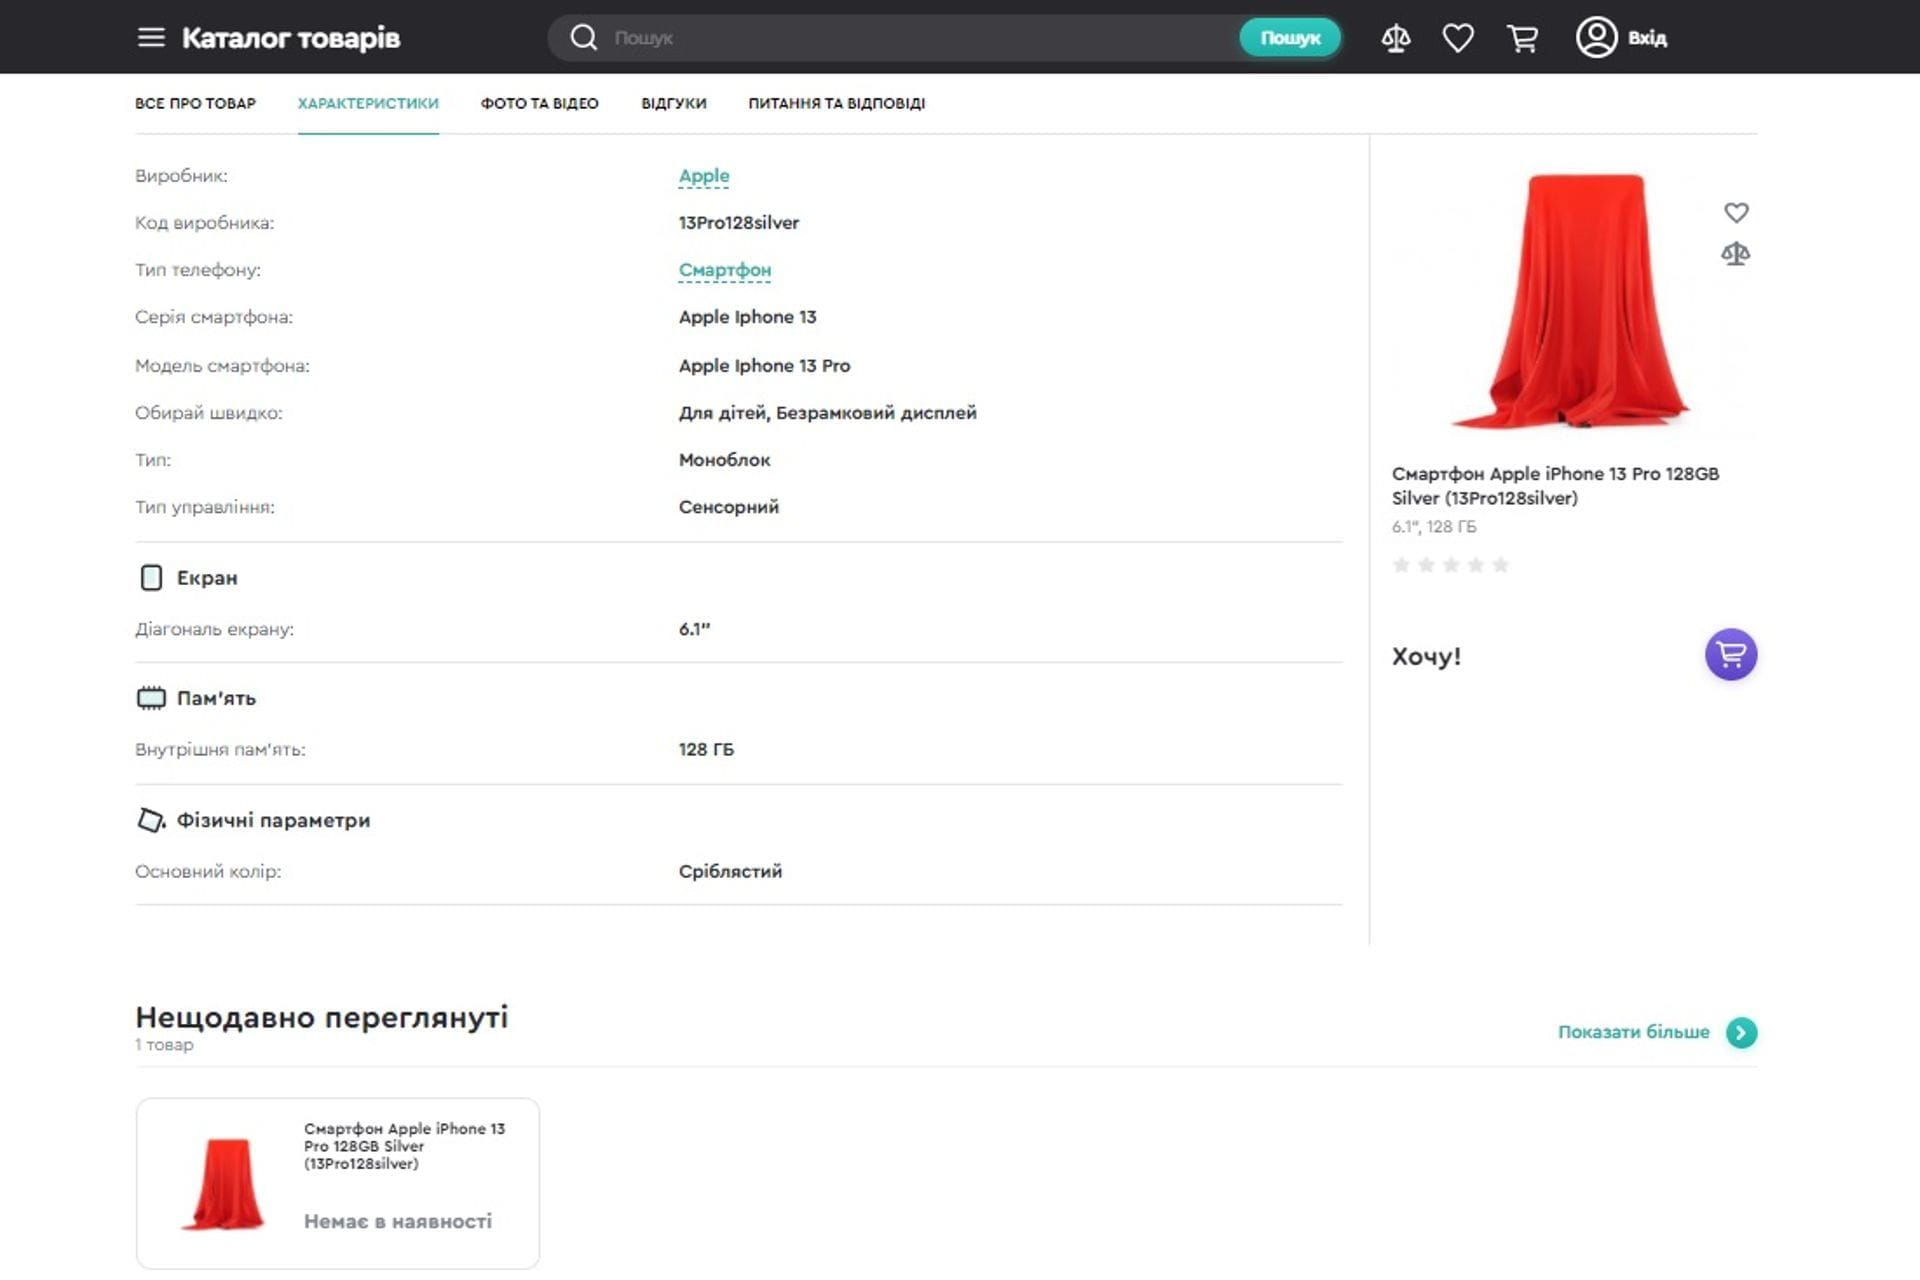Click the Моноблок type value
1920x1280 pixels.
pyautogui.click(x=724, y=460)
